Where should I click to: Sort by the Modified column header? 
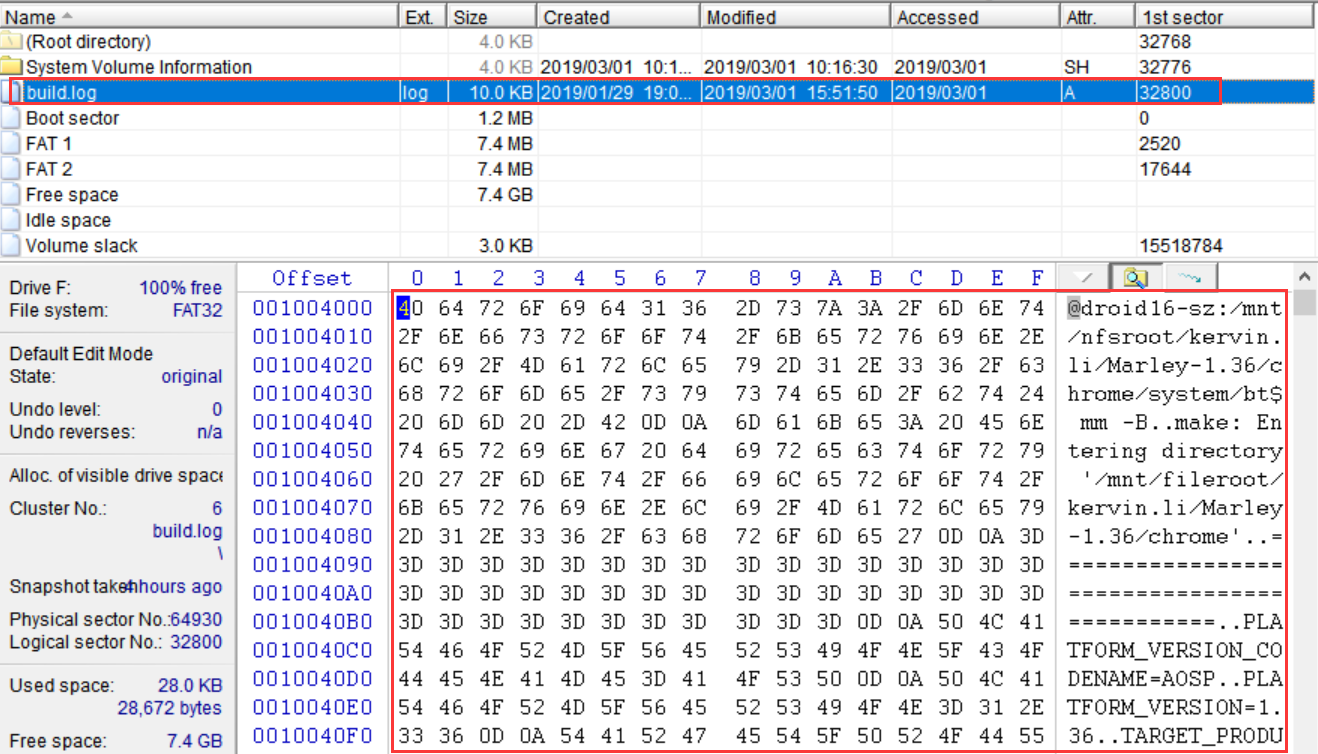[795, 17]
